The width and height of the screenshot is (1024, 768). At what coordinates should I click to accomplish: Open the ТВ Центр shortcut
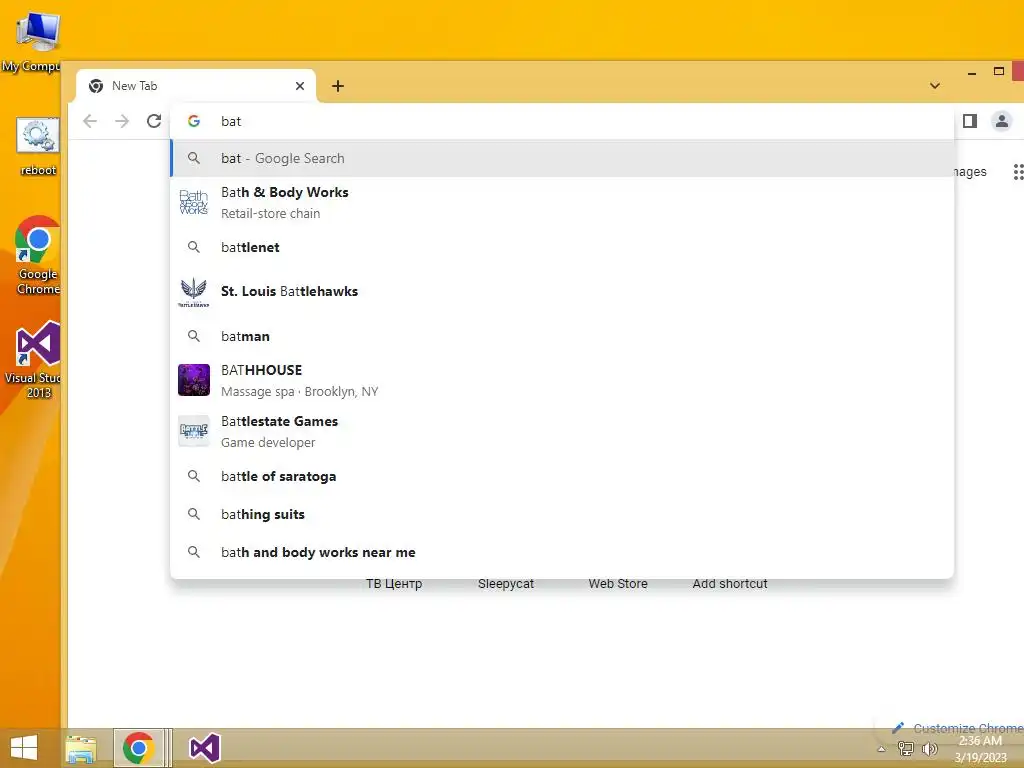coord(394,584)
